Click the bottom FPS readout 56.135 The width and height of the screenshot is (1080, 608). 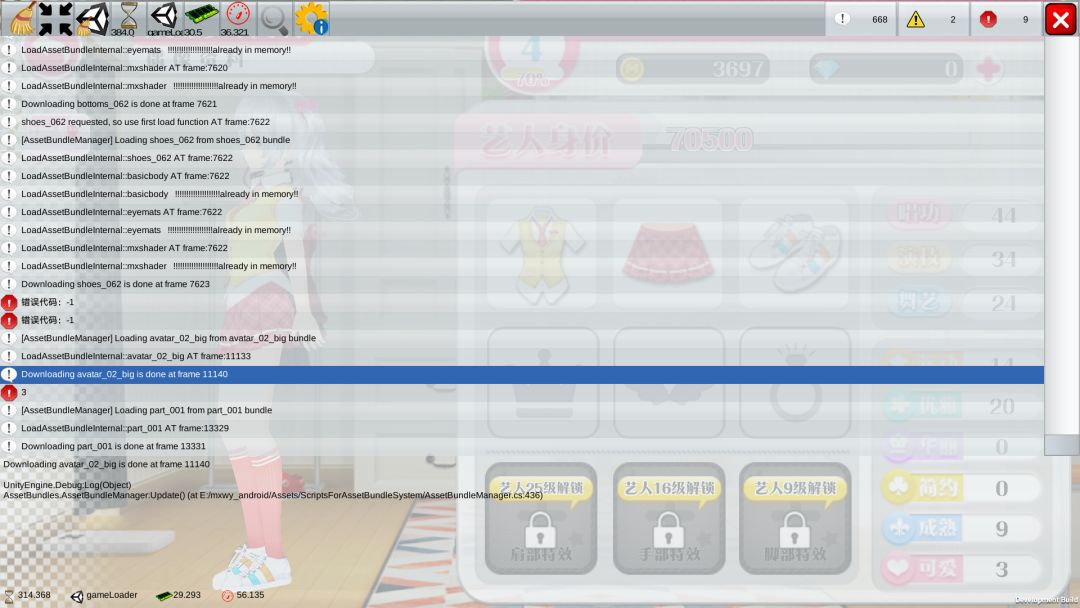[x=243, y=595]
